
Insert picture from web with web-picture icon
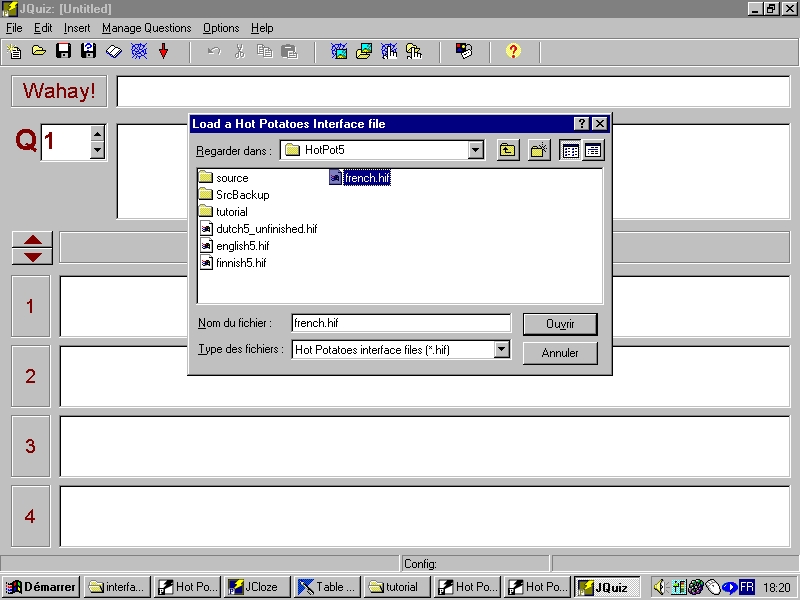click(339, 51)
